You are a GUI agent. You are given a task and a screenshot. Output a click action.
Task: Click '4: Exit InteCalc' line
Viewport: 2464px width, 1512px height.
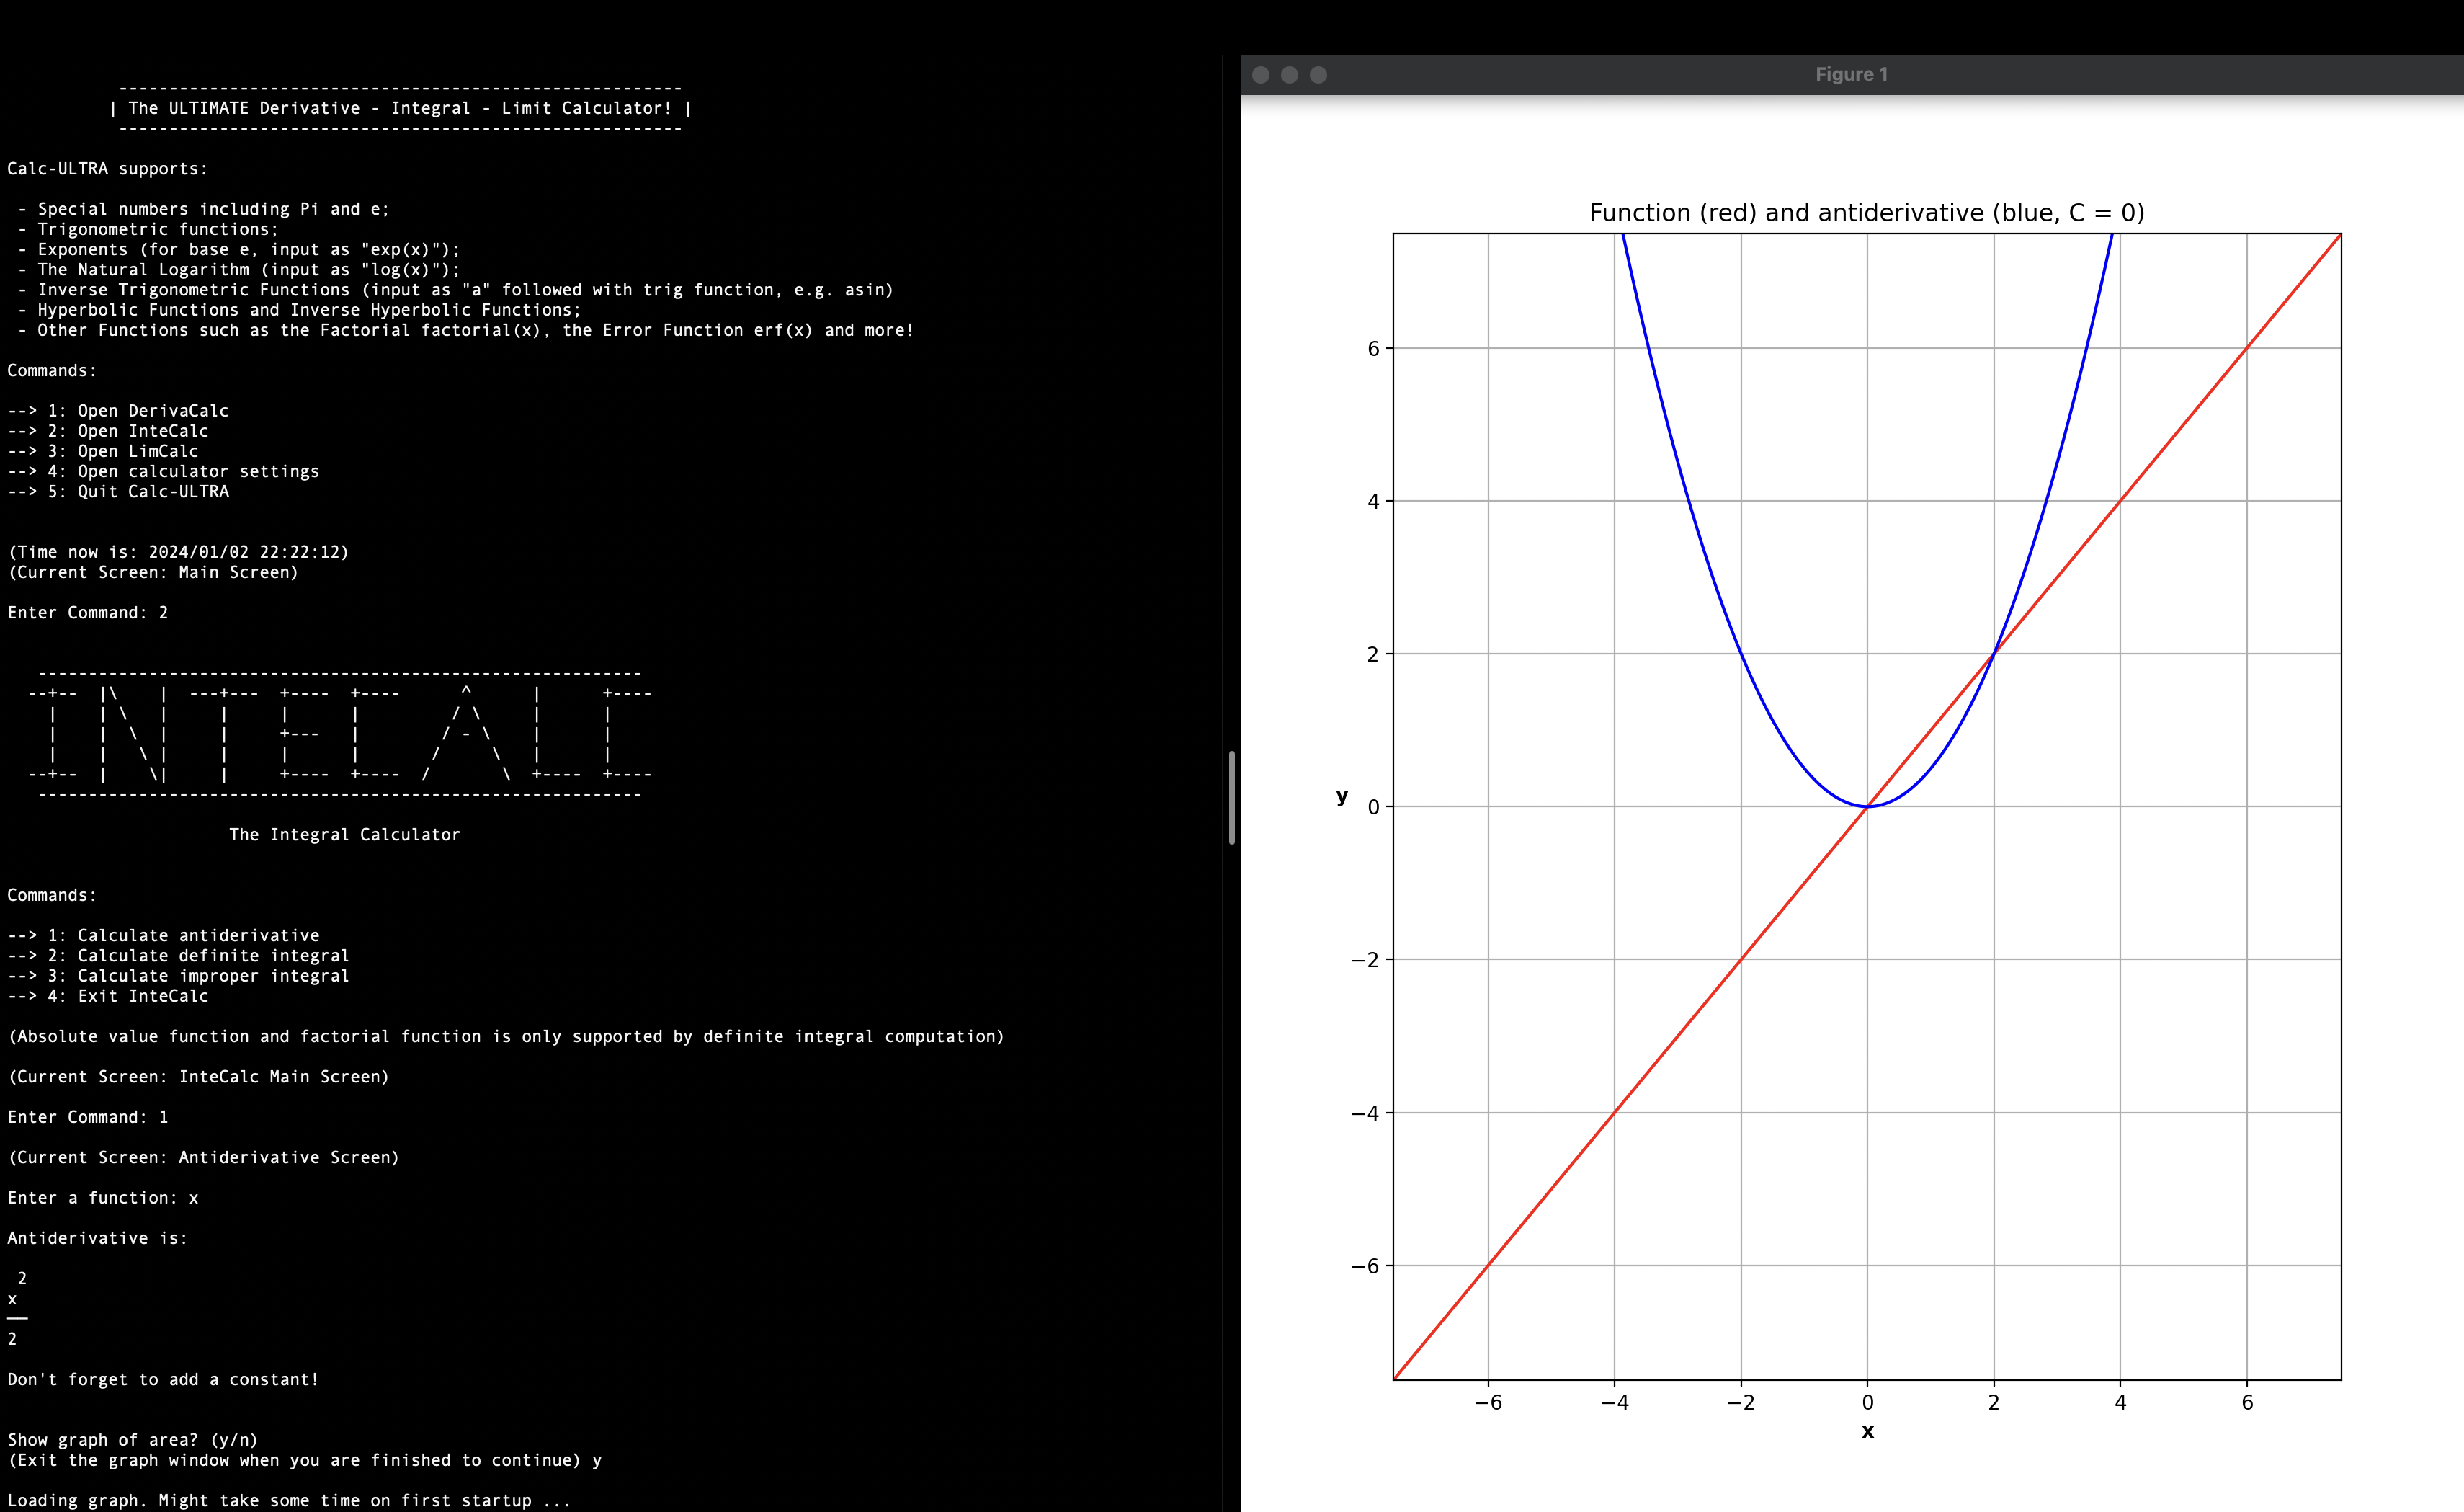pyautogui.click(x=108, y=996)
